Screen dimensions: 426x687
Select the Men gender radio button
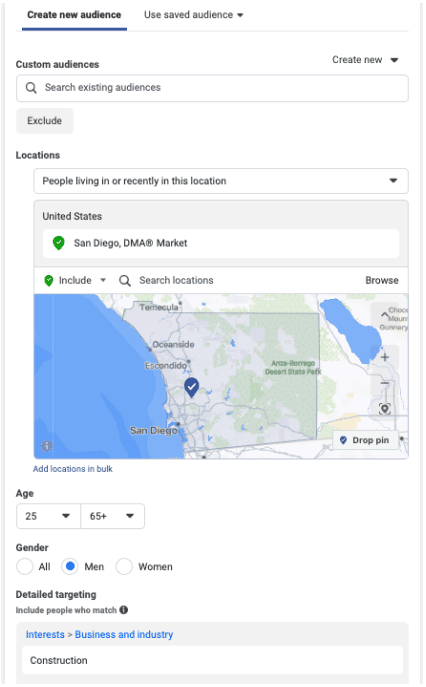coord(70,567)
